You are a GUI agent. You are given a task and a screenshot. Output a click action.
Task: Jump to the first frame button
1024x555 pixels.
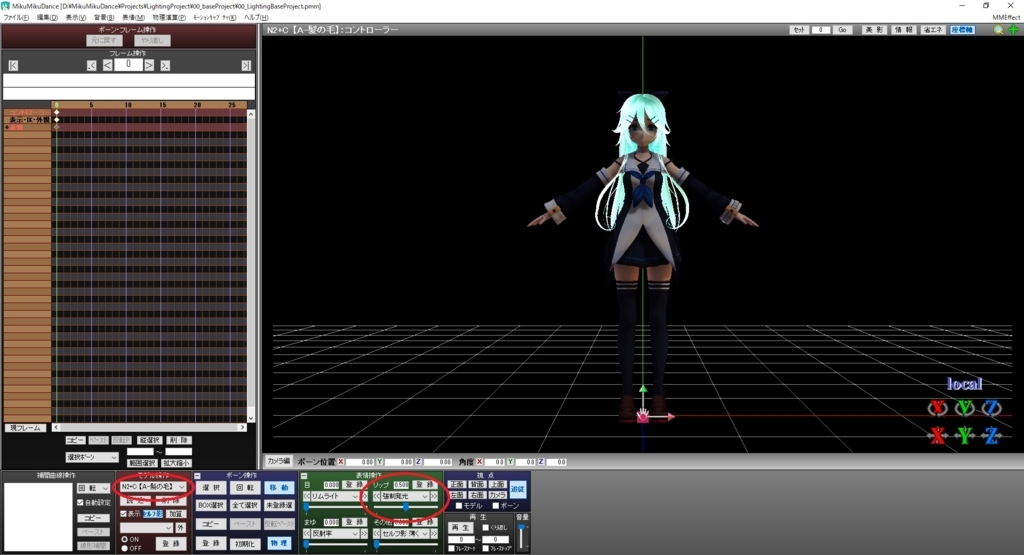13,65
